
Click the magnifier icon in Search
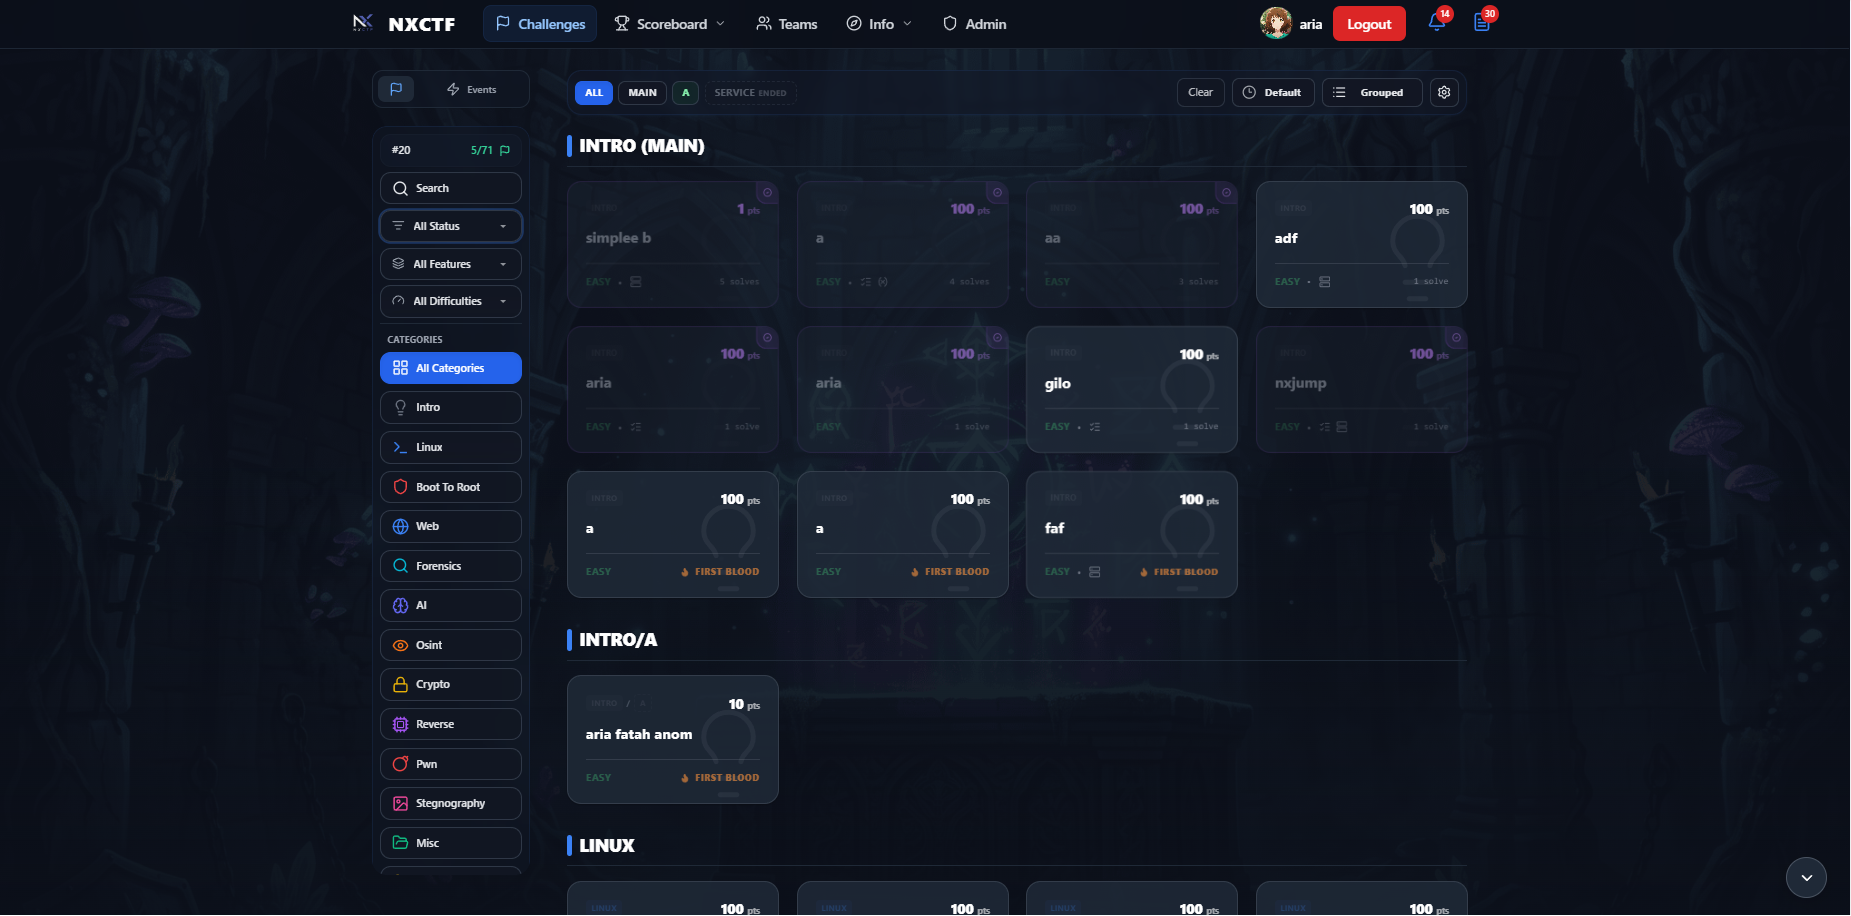click(400, 188)
